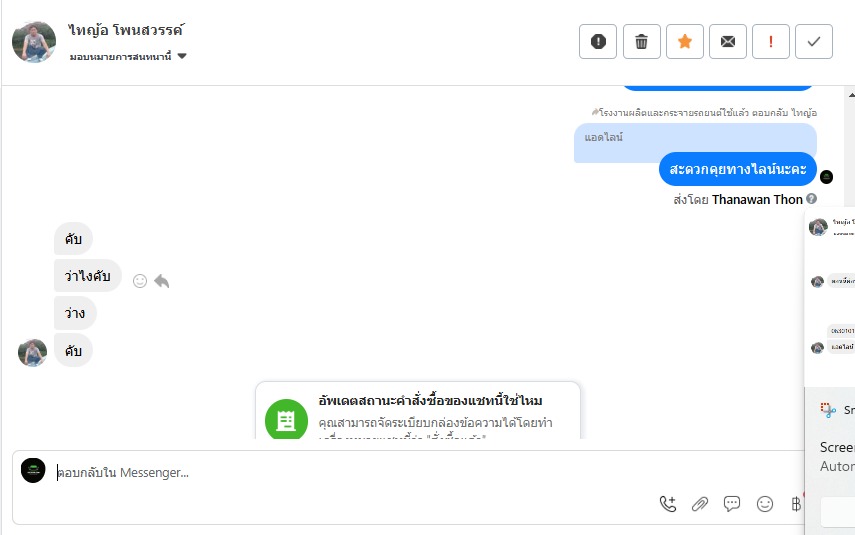Click the blue สะดวกคุยทางไลน์นะคะ message bubble
The image size is (855, 535).
(x=738, y=169)
